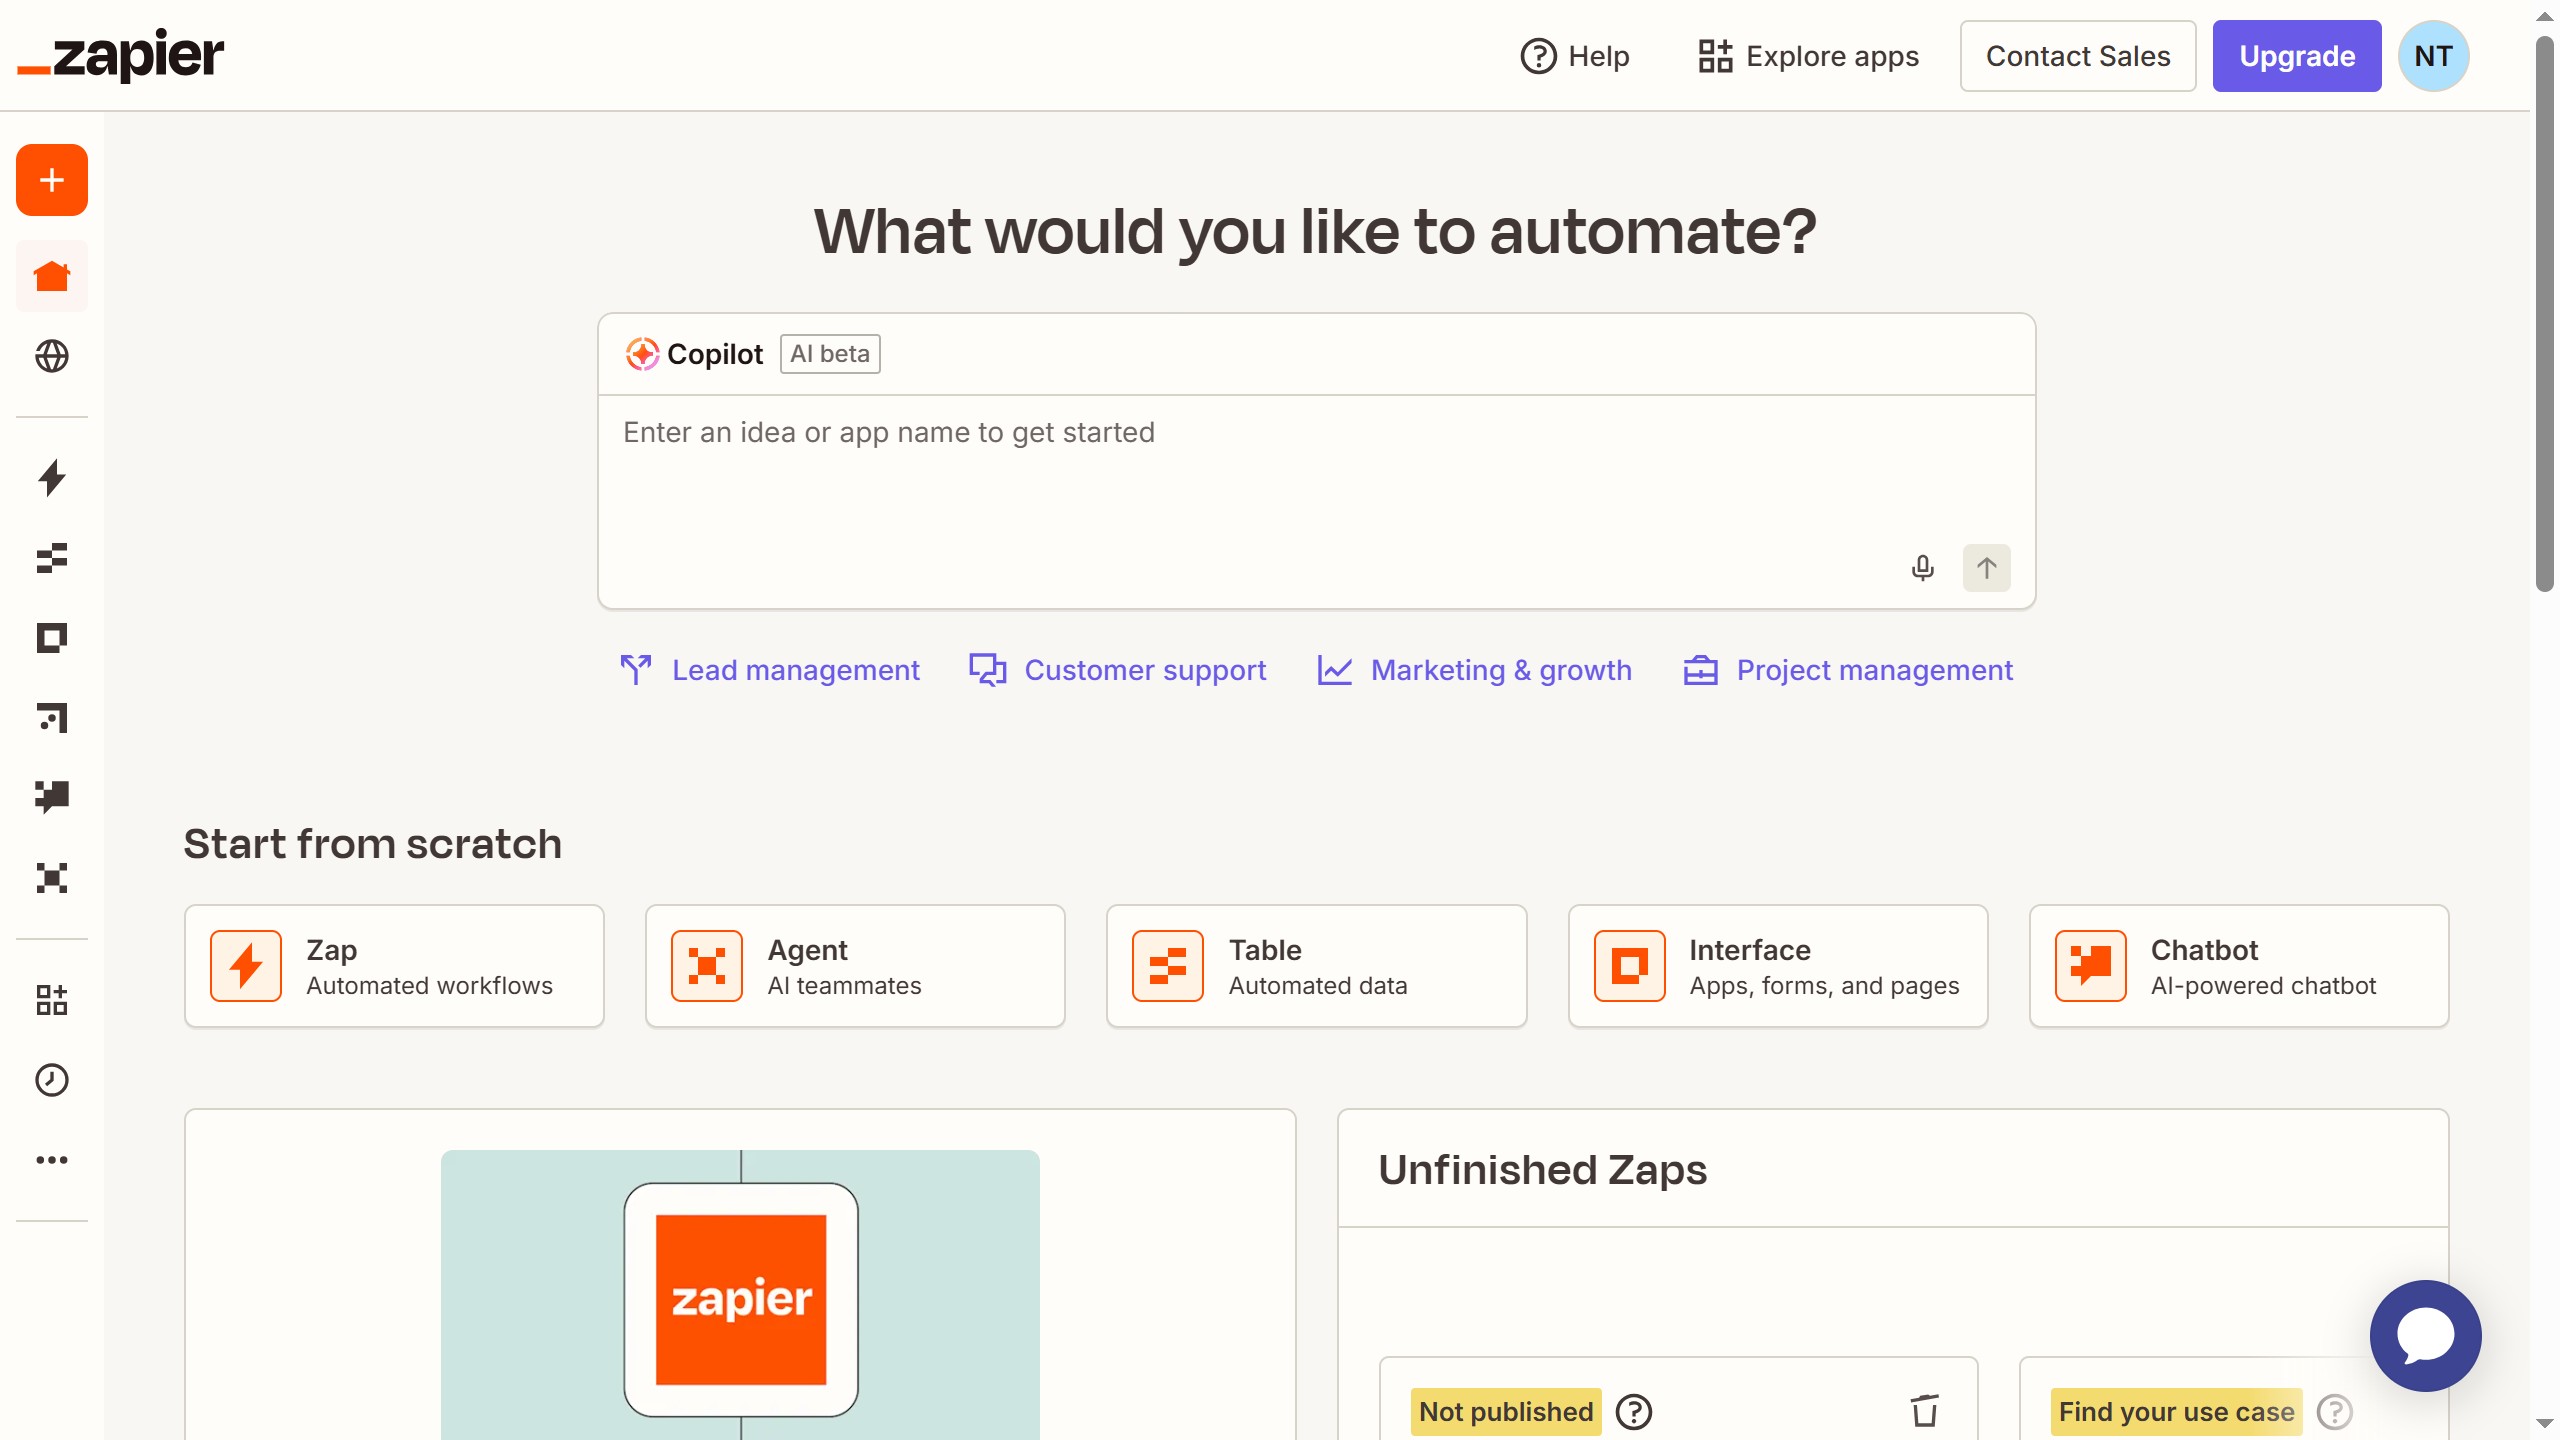
Task: Click the Zapier illustration thumbnail
Action: [740, 1295]
